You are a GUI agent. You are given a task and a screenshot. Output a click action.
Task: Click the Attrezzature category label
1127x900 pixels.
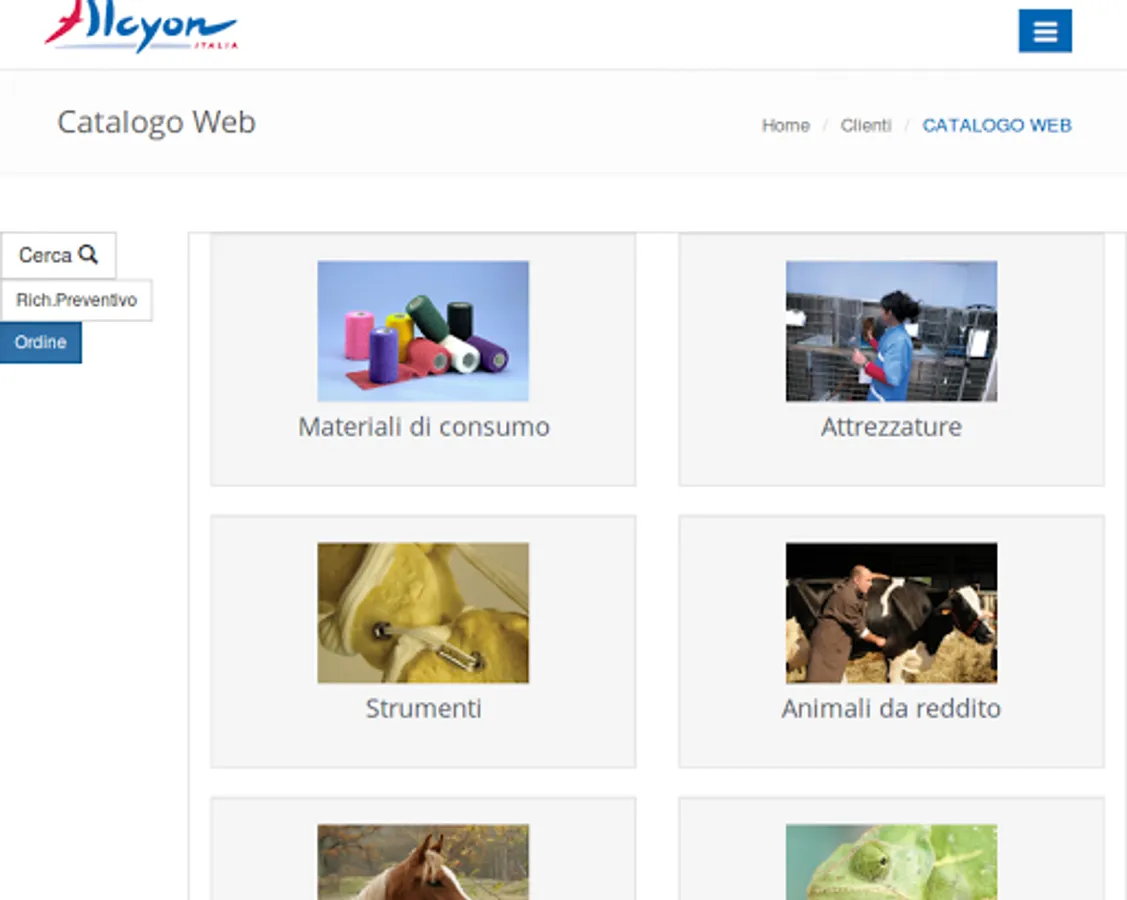891,427
